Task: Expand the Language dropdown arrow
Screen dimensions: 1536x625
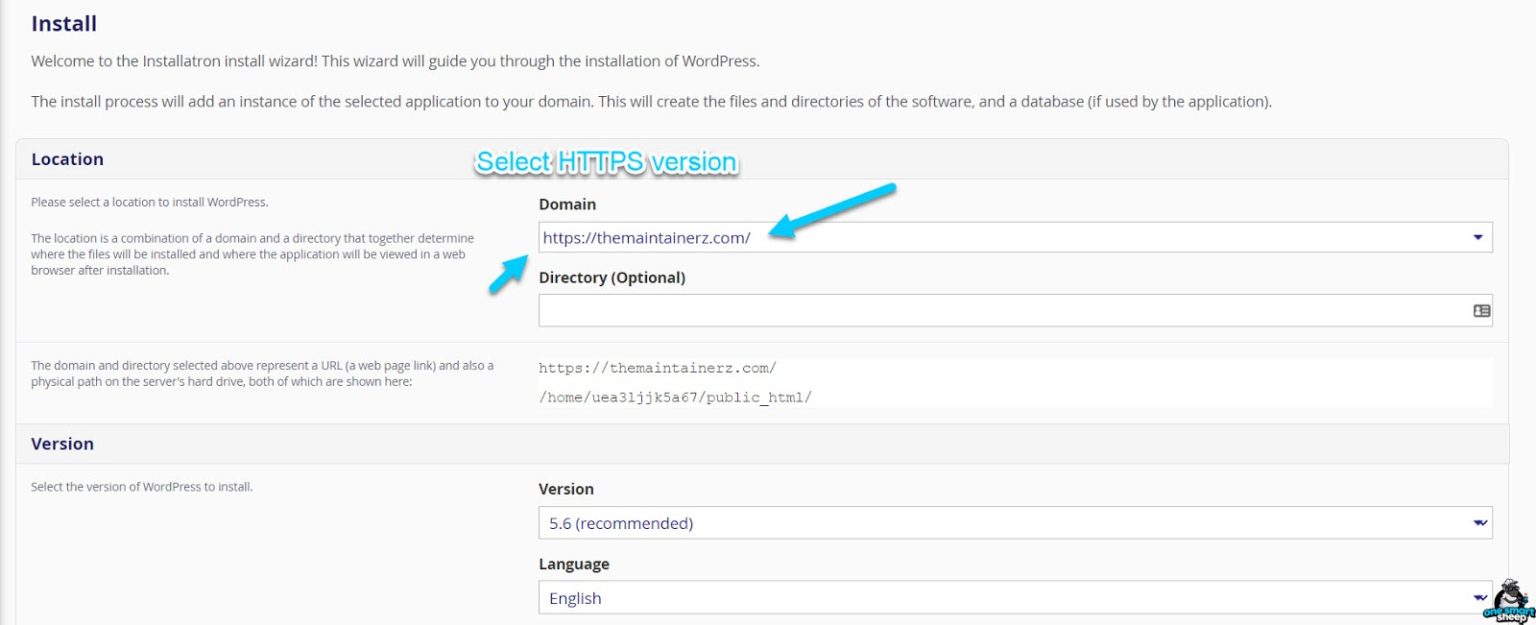Action: [x=1478, y=598]
